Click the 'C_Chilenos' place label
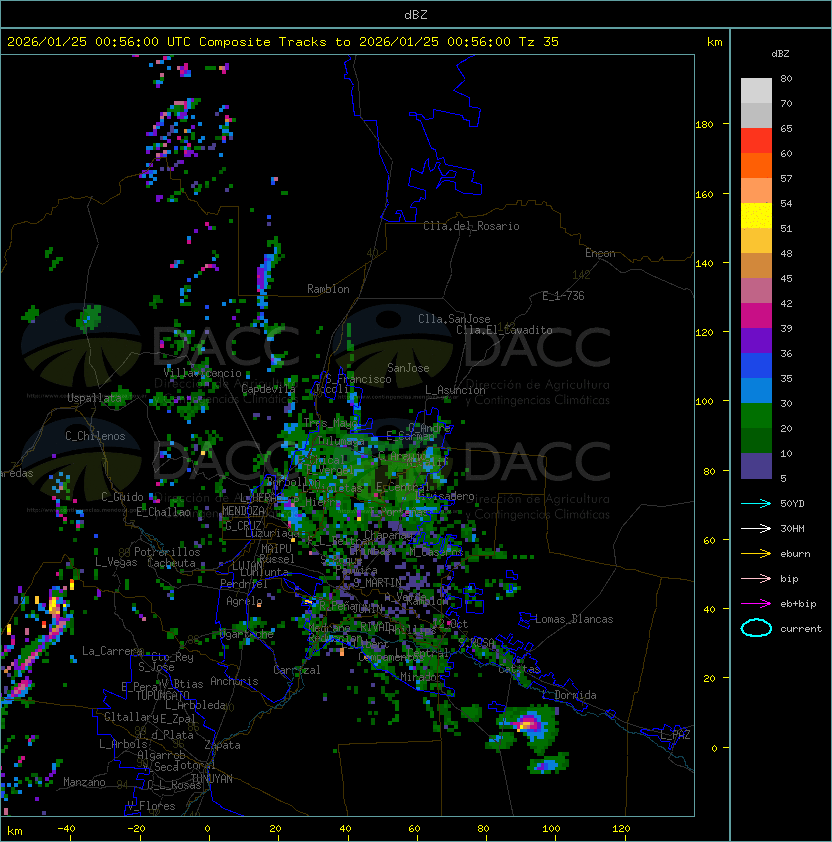832x842 pixels. tap(95, 436)
